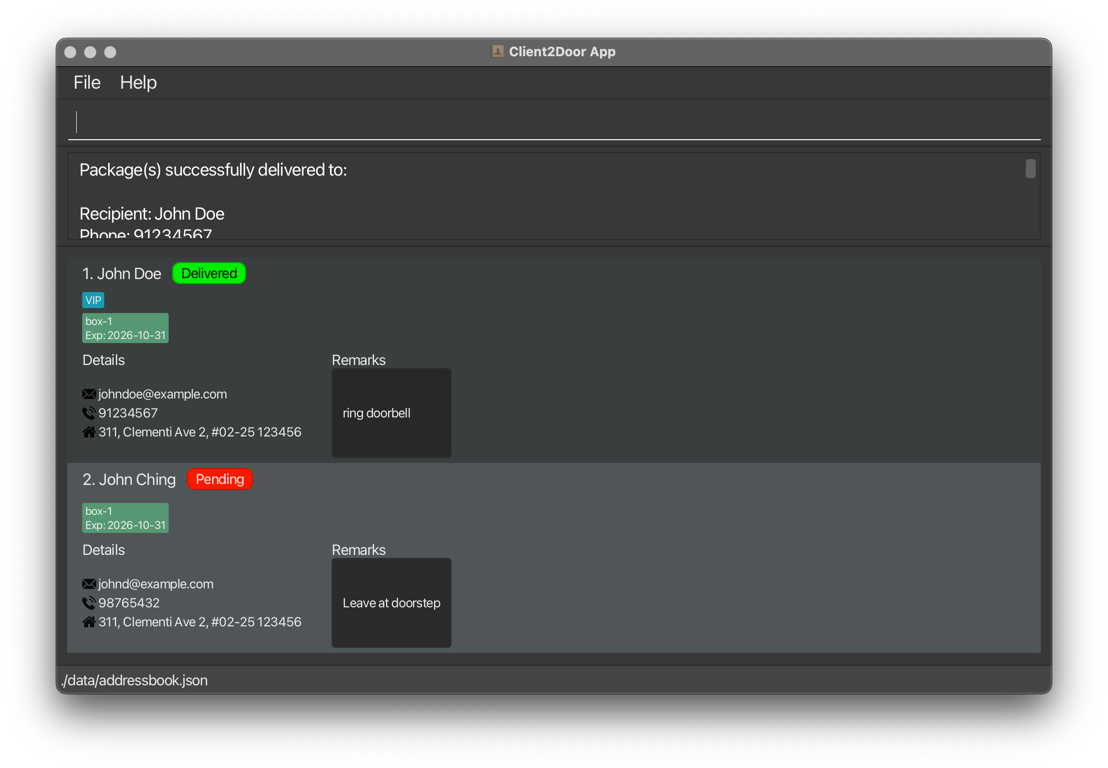Click the home icon in John Ching's details
This screenshot has width=1108, height=768.
click(89, 622)
